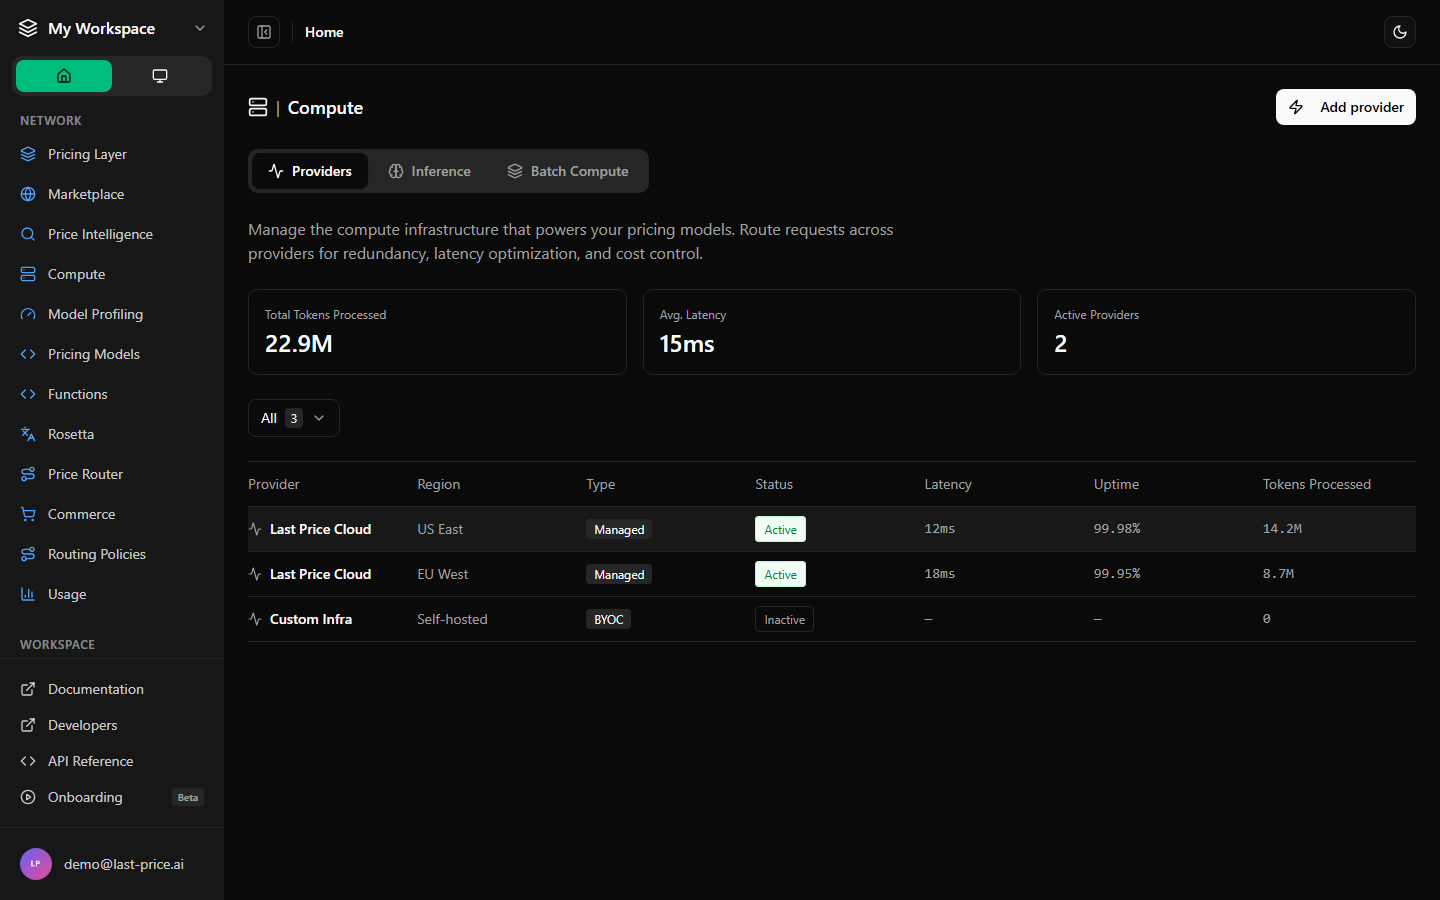Open the Developers link
Image resolution: width=1440 pixels, height=900 pixels.
[112, 725]
